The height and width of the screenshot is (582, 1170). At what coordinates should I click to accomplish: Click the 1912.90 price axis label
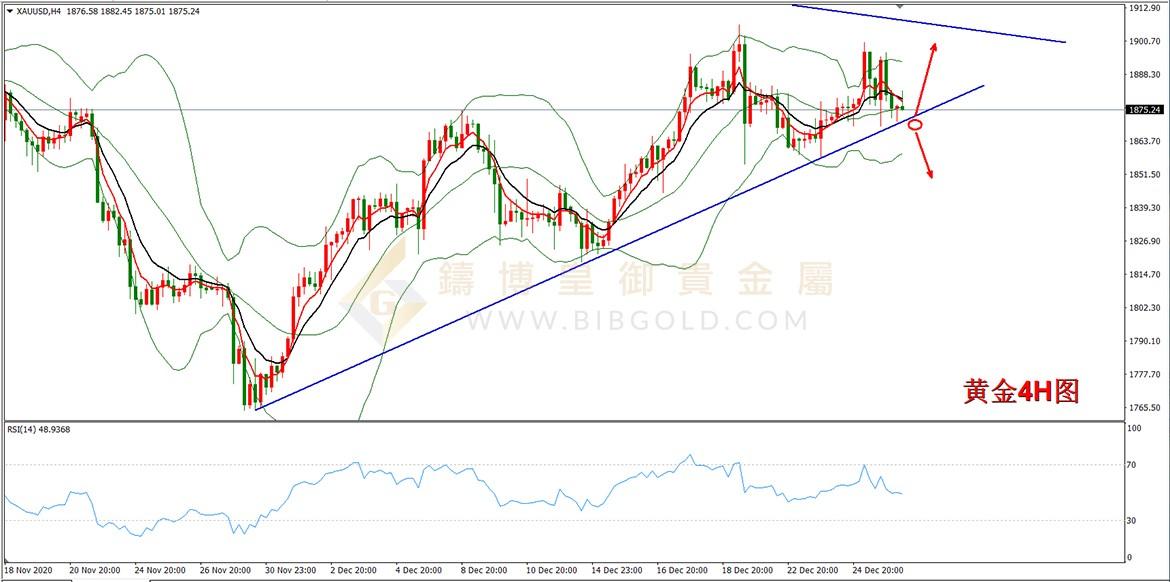coord(1144,8)
